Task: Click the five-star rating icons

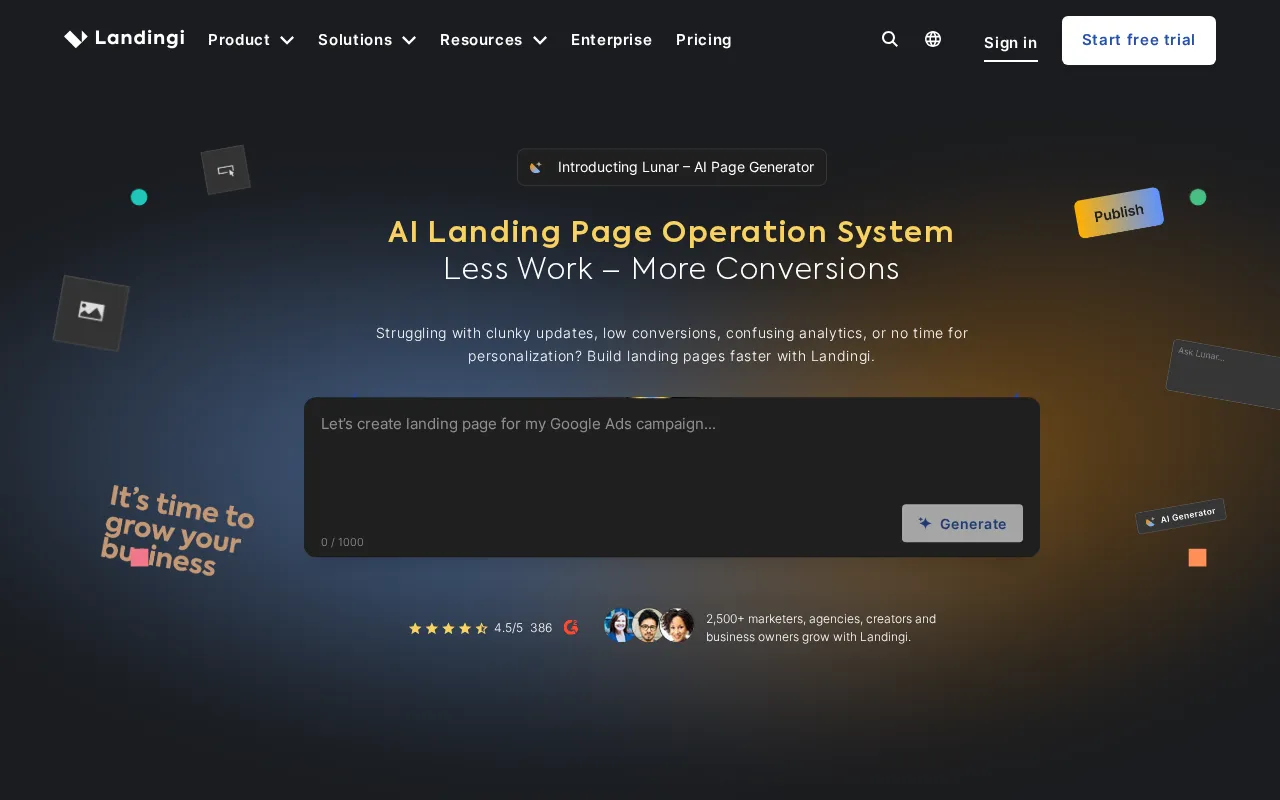Action: 448,628
